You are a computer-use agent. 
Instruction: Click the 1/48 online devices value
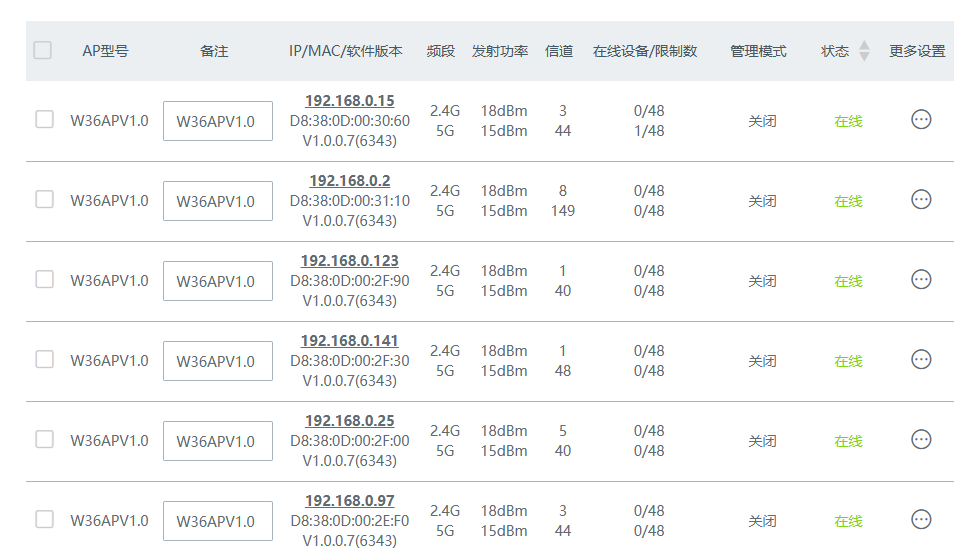tap(649, 131)
